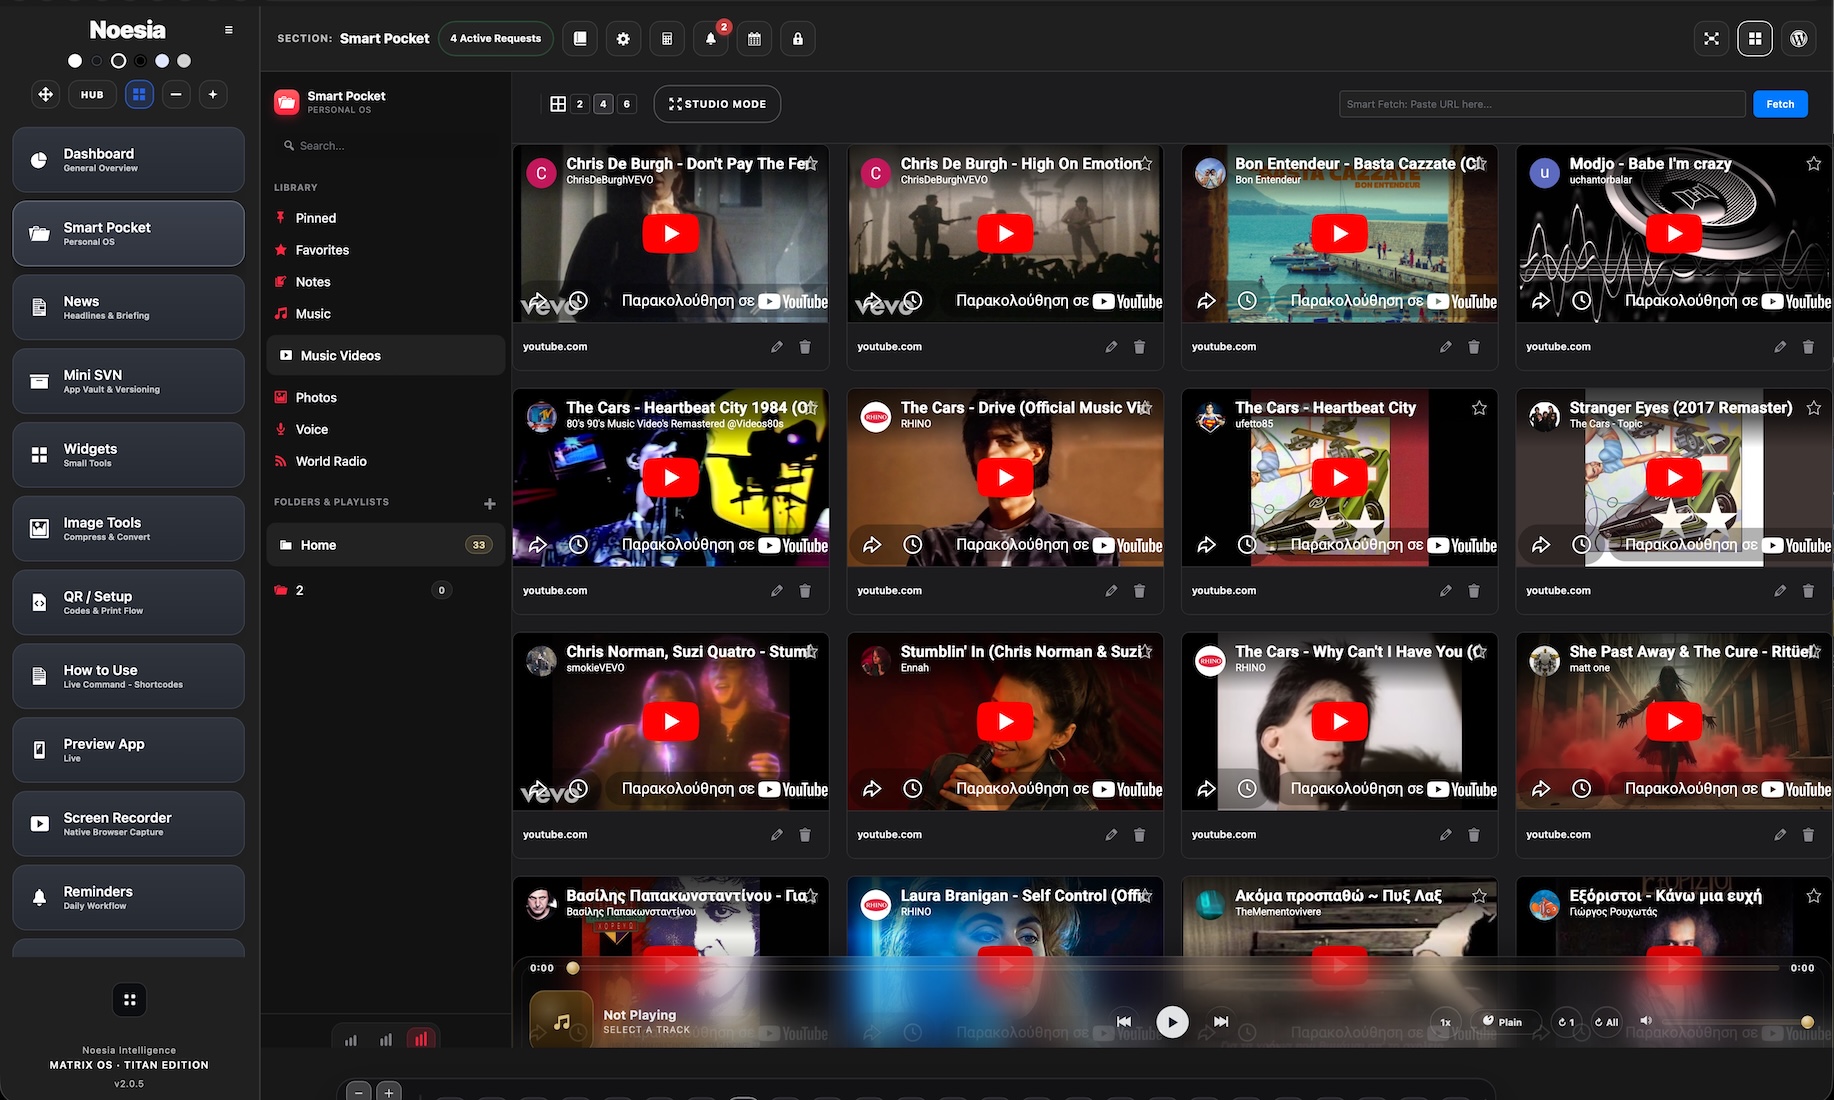The width and height of the screenshot is (1834, 1100).
Task: Open the 1x playback speed selector
Action: [1445, 1022]
